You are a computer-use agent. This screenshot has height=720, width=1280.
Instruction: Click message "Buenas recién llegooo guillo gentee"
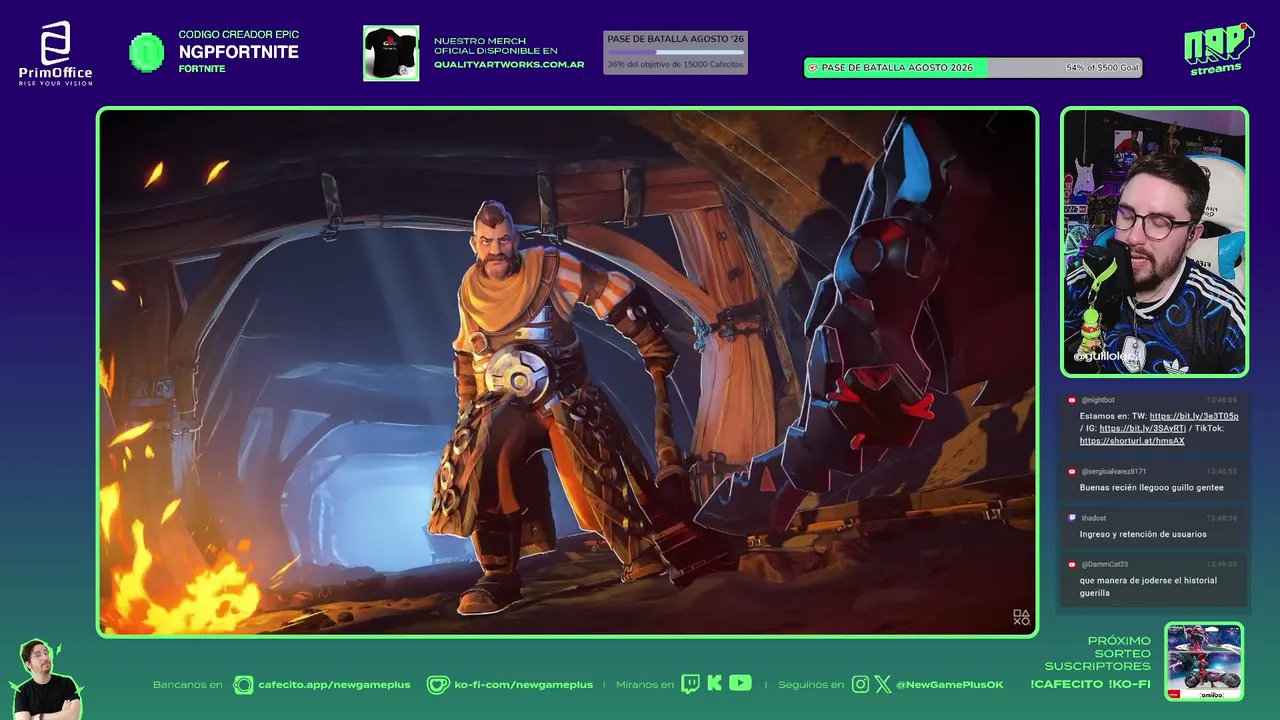[x=1152, y=488]
